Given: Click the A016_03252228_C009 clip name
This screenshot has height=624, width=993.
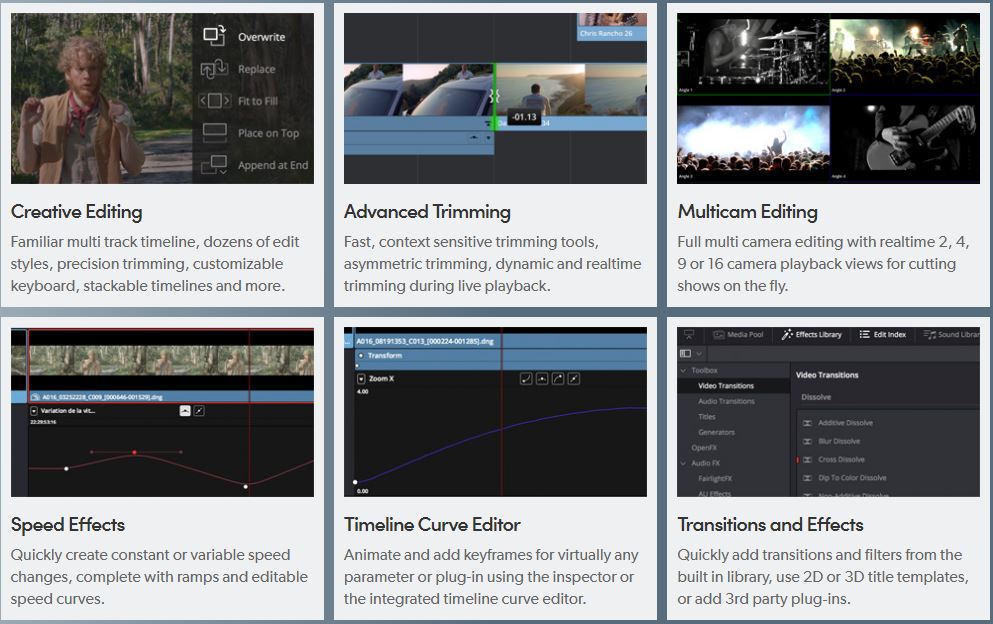Looking at the screenshot, I should tap(103, 397).
